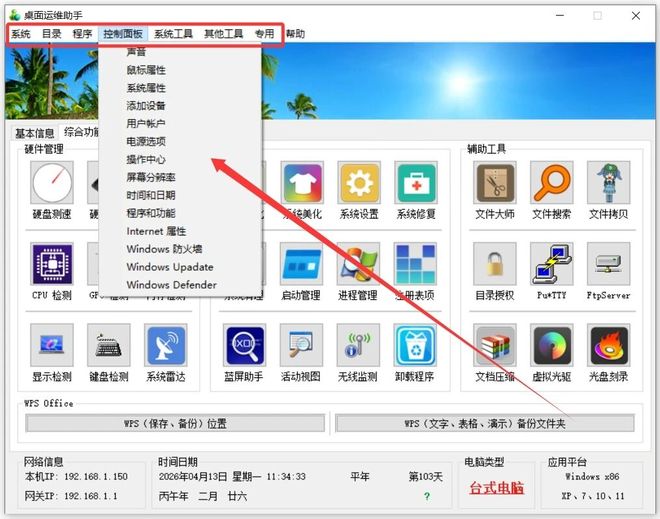The image size is (660, 519).
Task: Open the 文件大师 scissors icon
Action: 495,183
